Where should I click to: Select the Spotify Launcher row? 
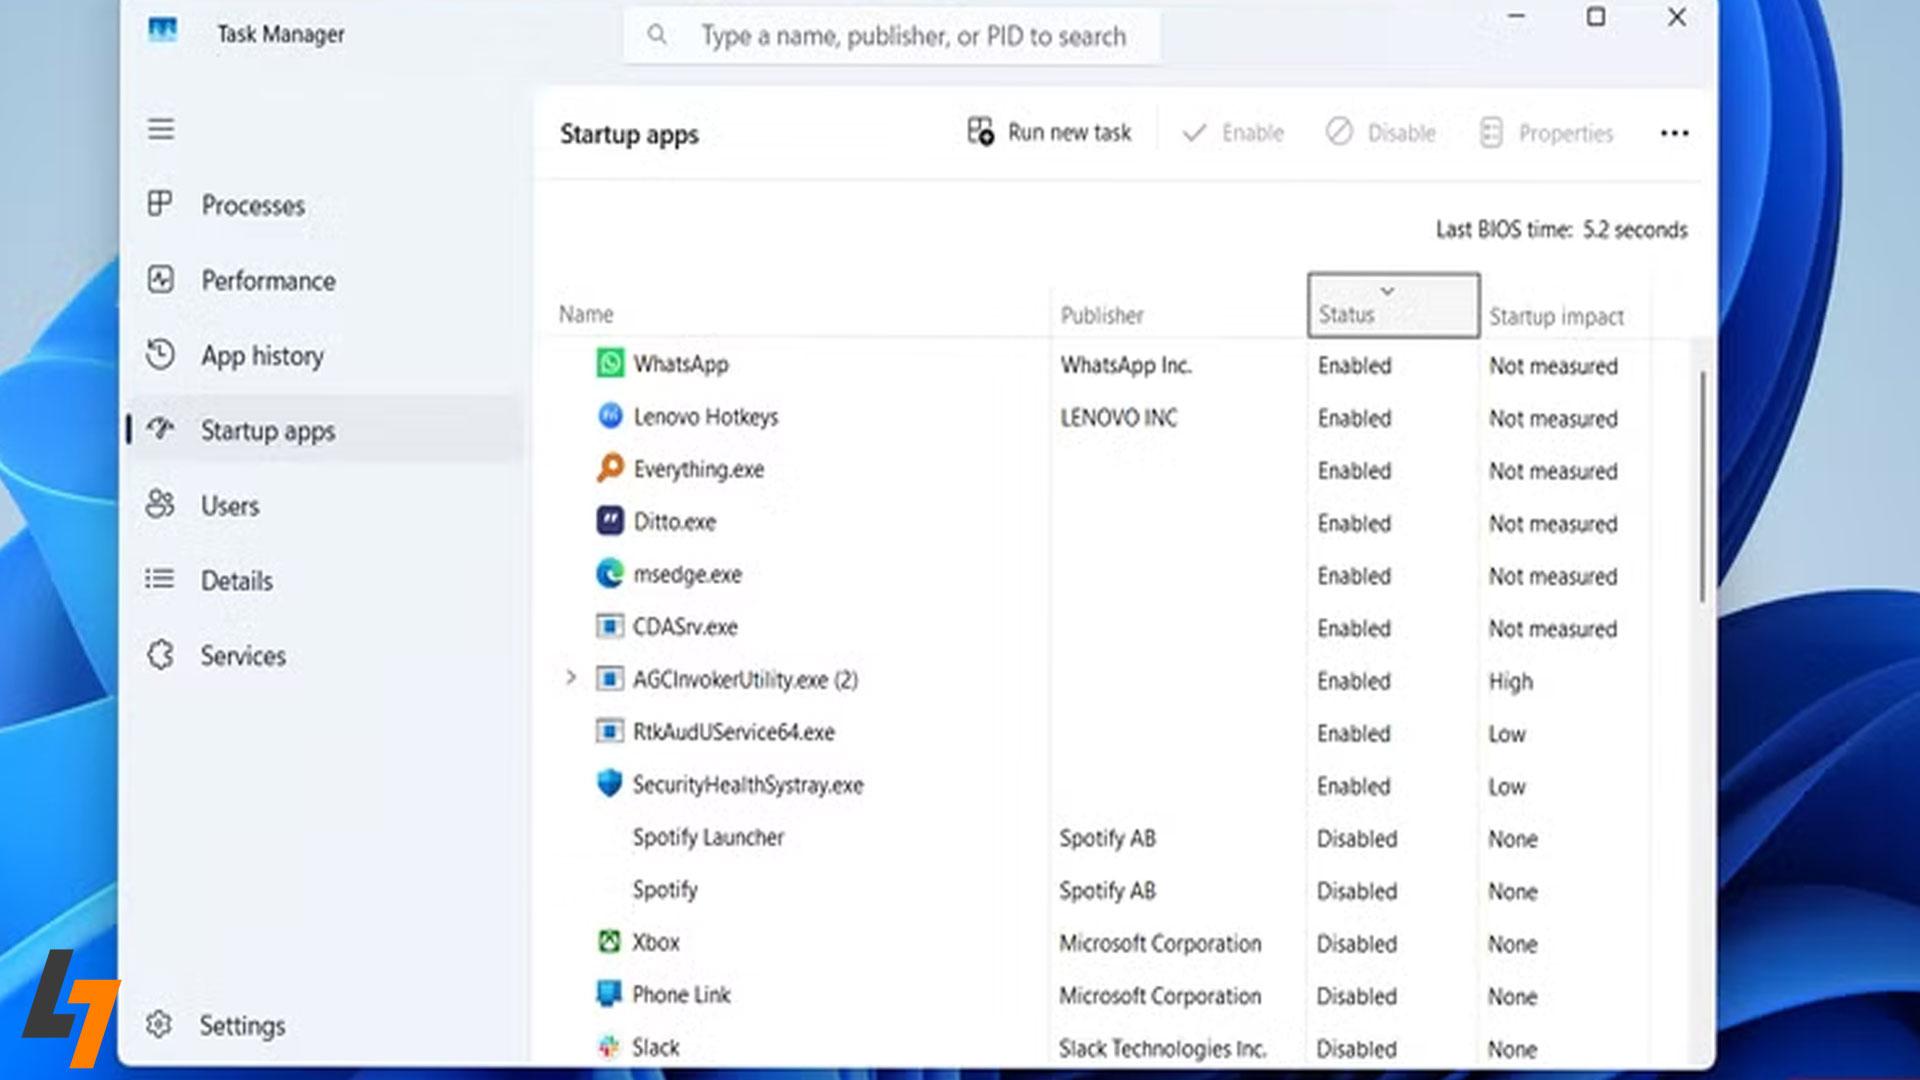point(708,837)
